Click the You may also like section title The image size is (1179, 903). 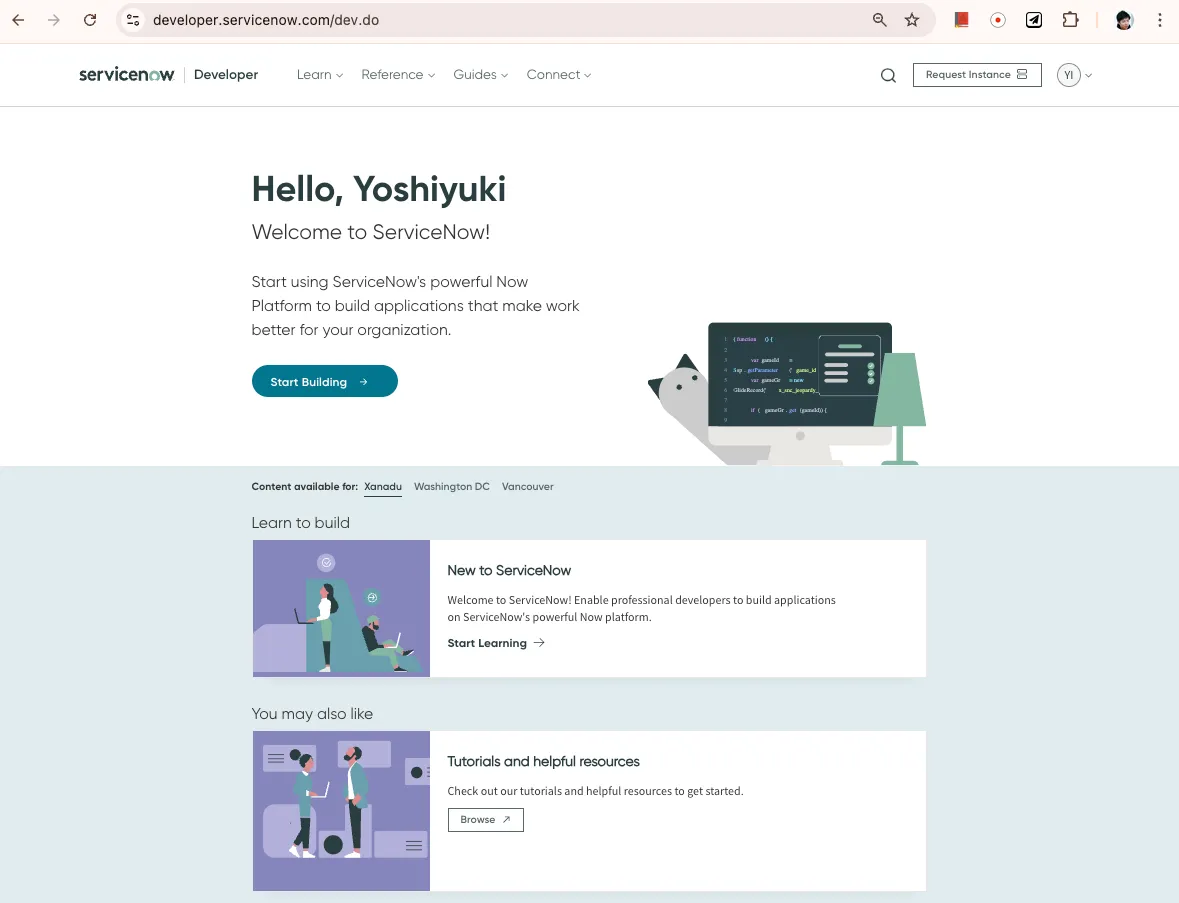click(312, 714)
